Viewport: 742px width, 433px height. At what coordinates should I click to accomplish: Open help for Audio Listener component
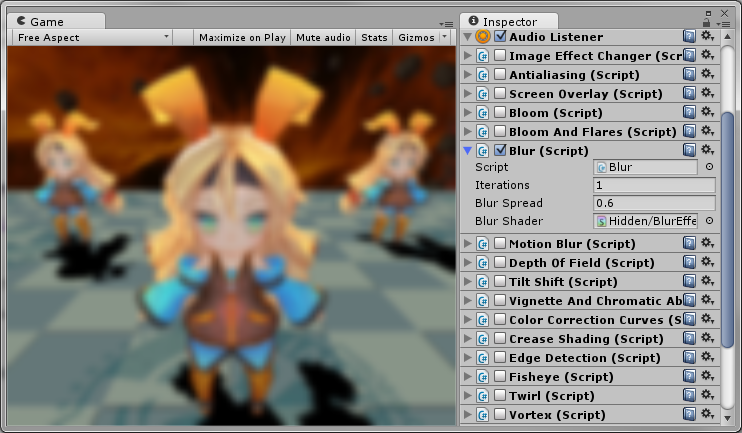click(x=689, y=36)
